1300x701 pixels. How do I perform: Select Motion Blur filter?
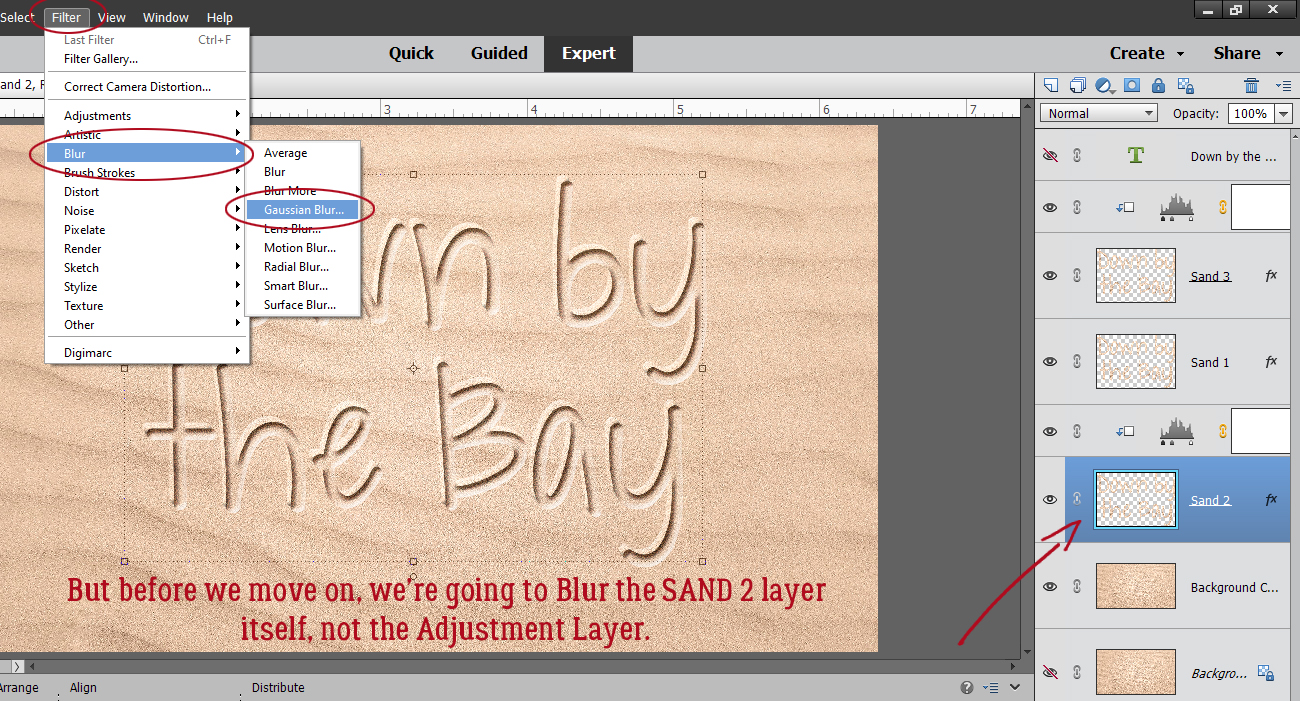303,247
